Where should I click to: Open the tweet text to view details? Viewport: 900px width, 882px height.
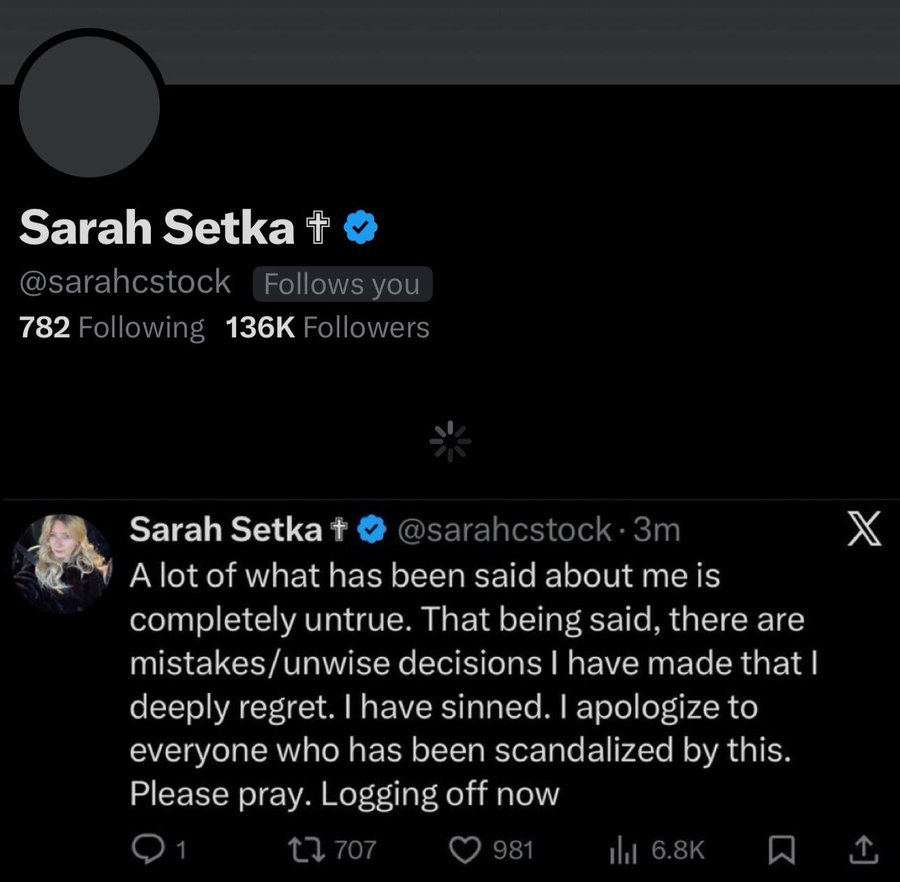point(460,685)
